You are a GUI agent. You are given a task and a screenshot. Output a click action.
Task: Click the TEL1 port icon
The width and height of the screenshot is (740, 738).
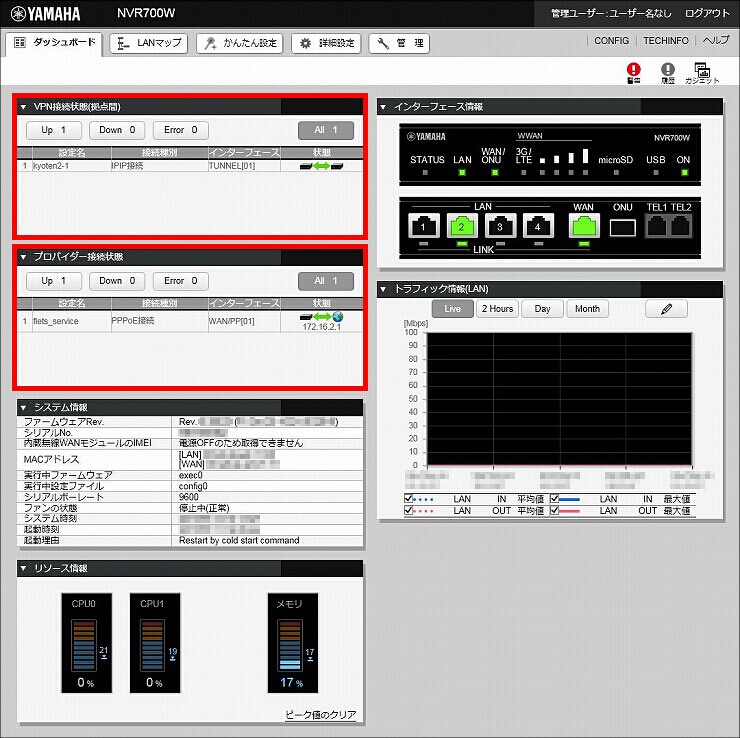657,226
